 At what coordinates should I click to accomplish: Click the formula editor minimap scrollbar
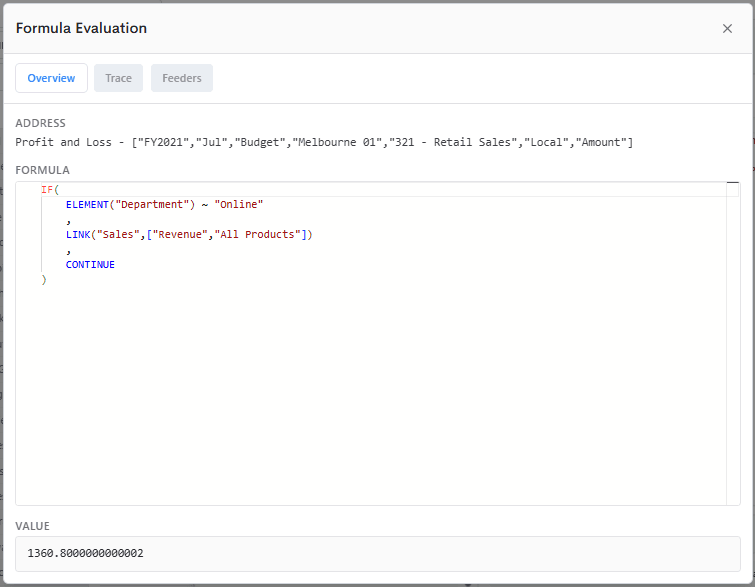pyautogui.click(x=733, y=343)
